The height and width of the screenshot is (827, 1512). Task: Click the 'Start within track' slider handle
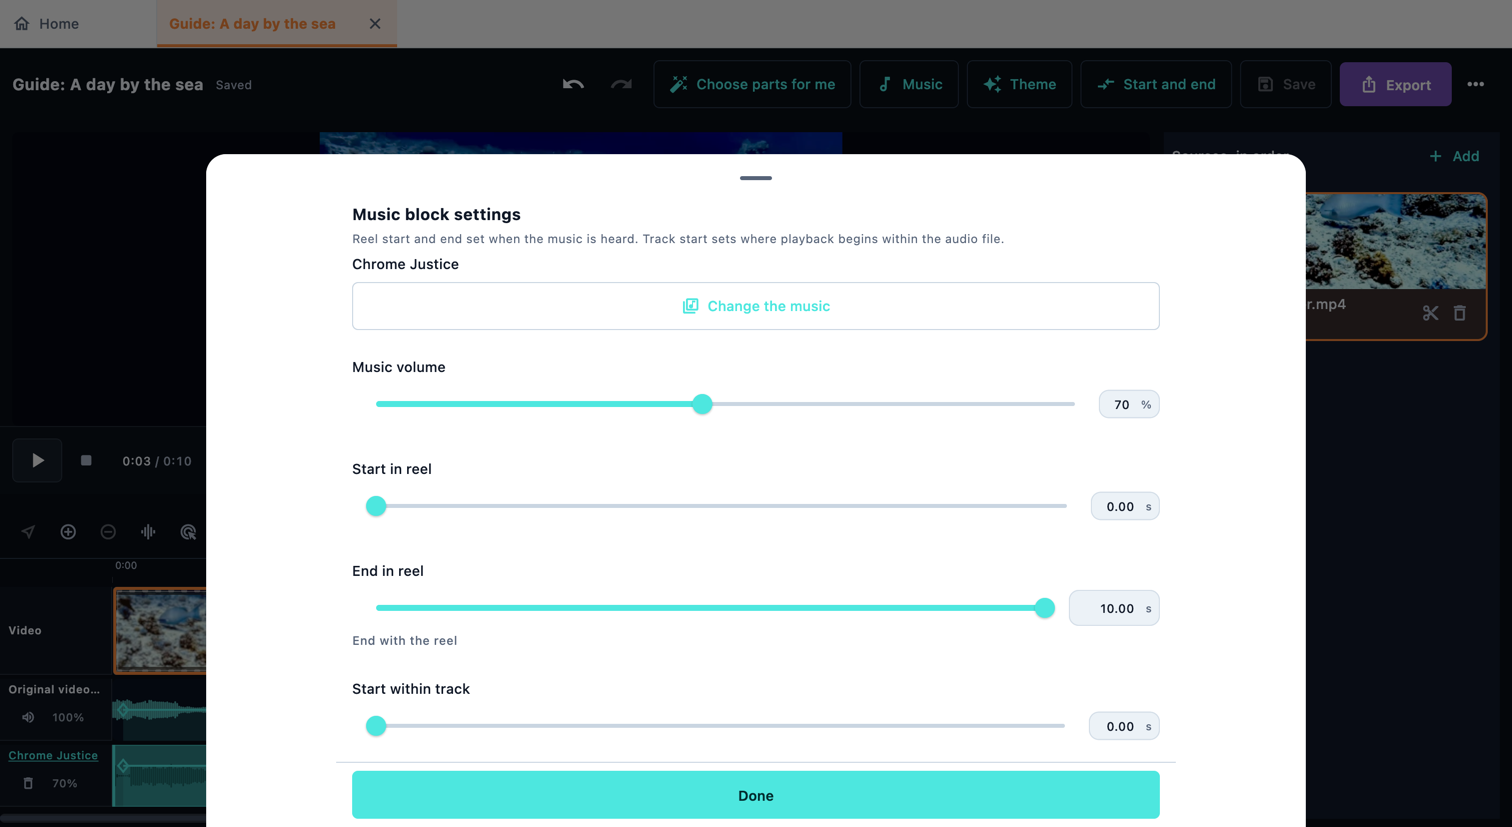tap(376, 726)
